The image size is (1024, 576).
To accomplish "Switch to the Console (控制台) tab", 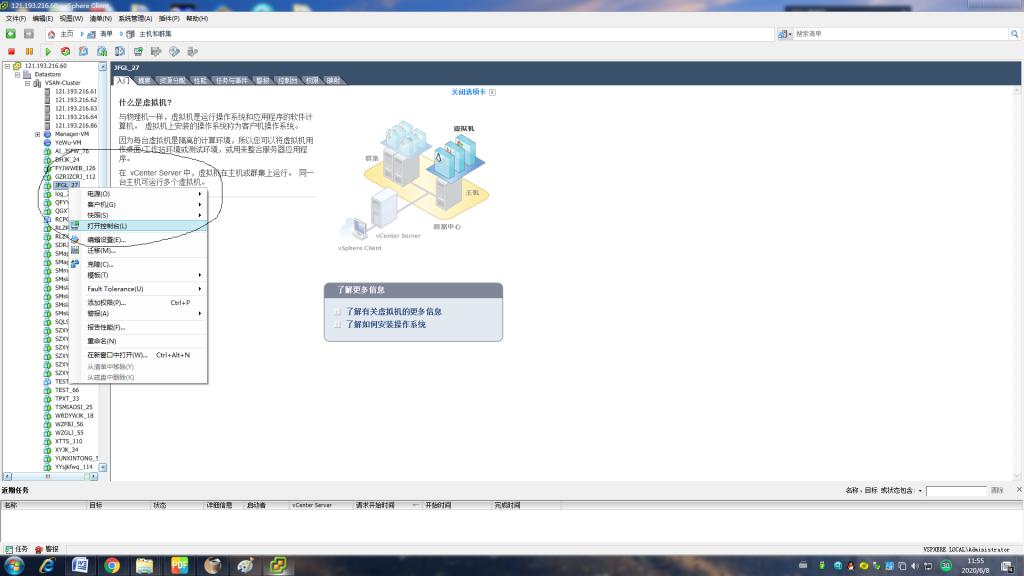I will click(287, 80).
